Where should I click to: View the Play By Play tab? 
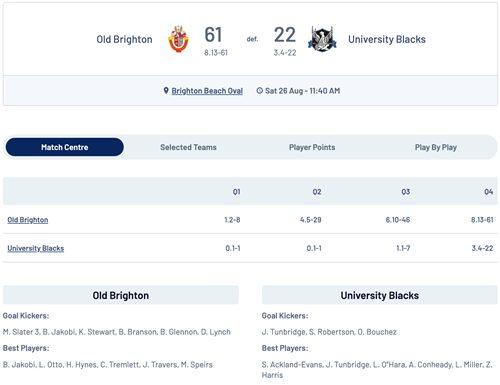436,147
